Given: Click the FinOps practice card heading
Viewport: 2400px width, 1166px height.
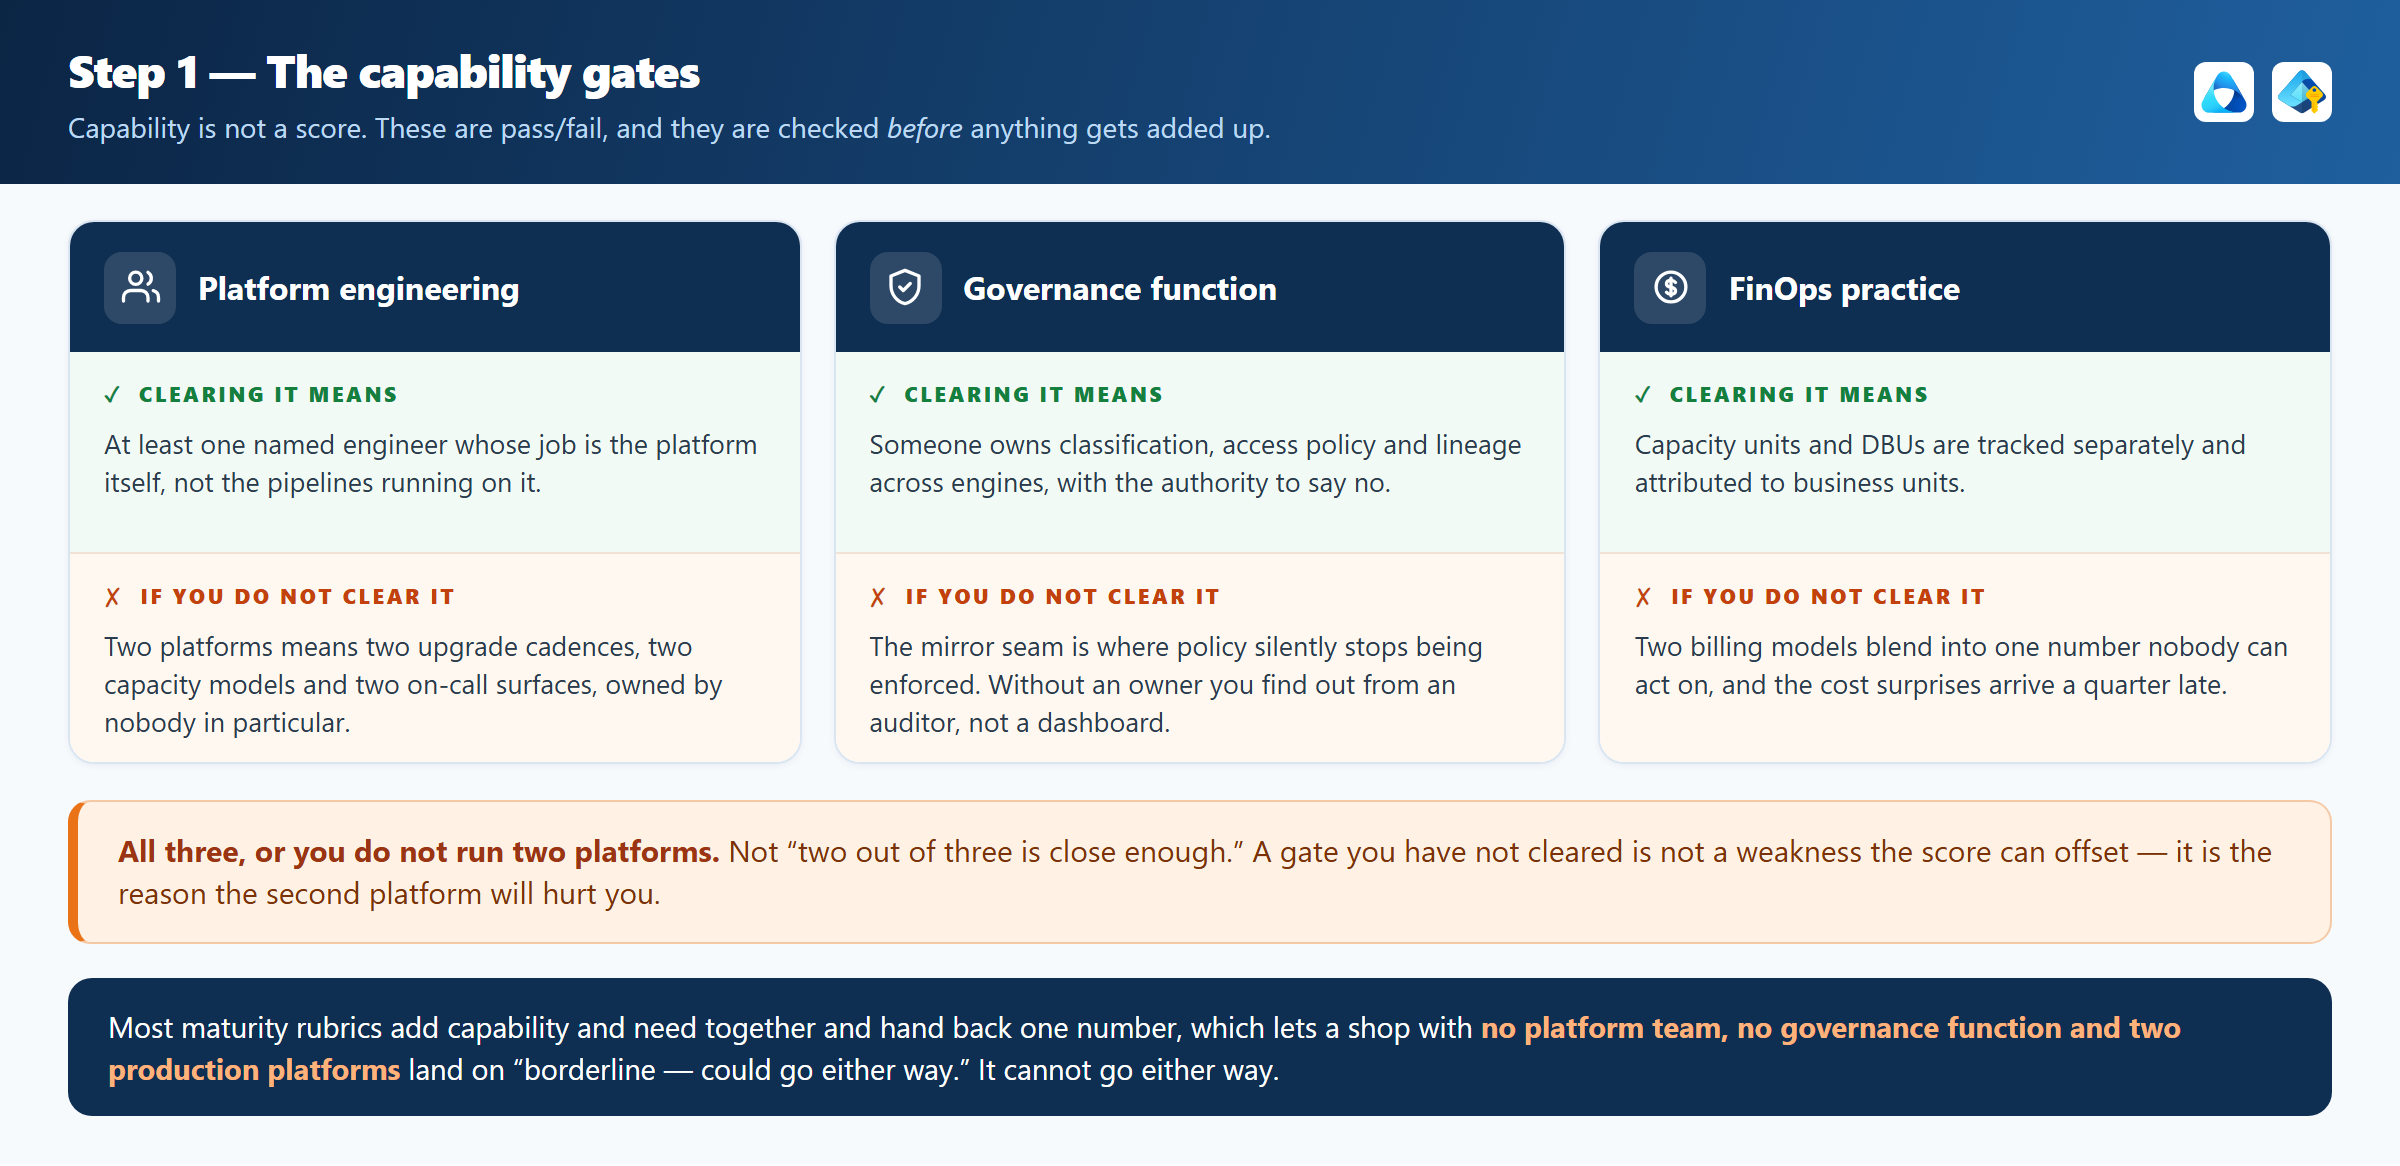Looking at the screenshot, I should (1844, 289).
